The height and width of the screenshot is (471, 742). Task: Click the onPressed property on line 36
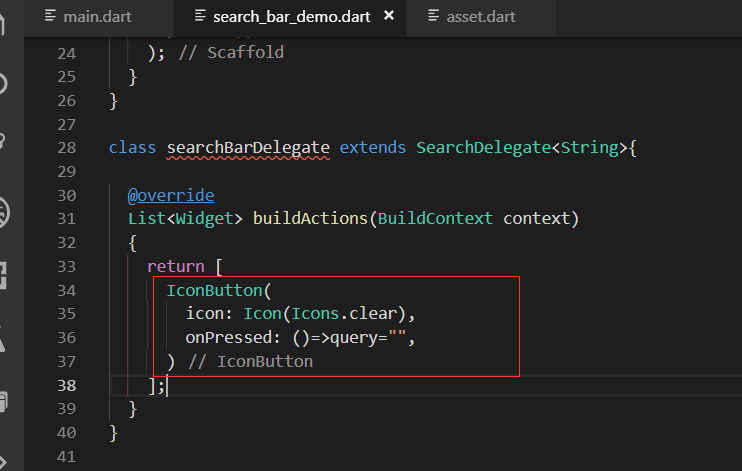229,338
